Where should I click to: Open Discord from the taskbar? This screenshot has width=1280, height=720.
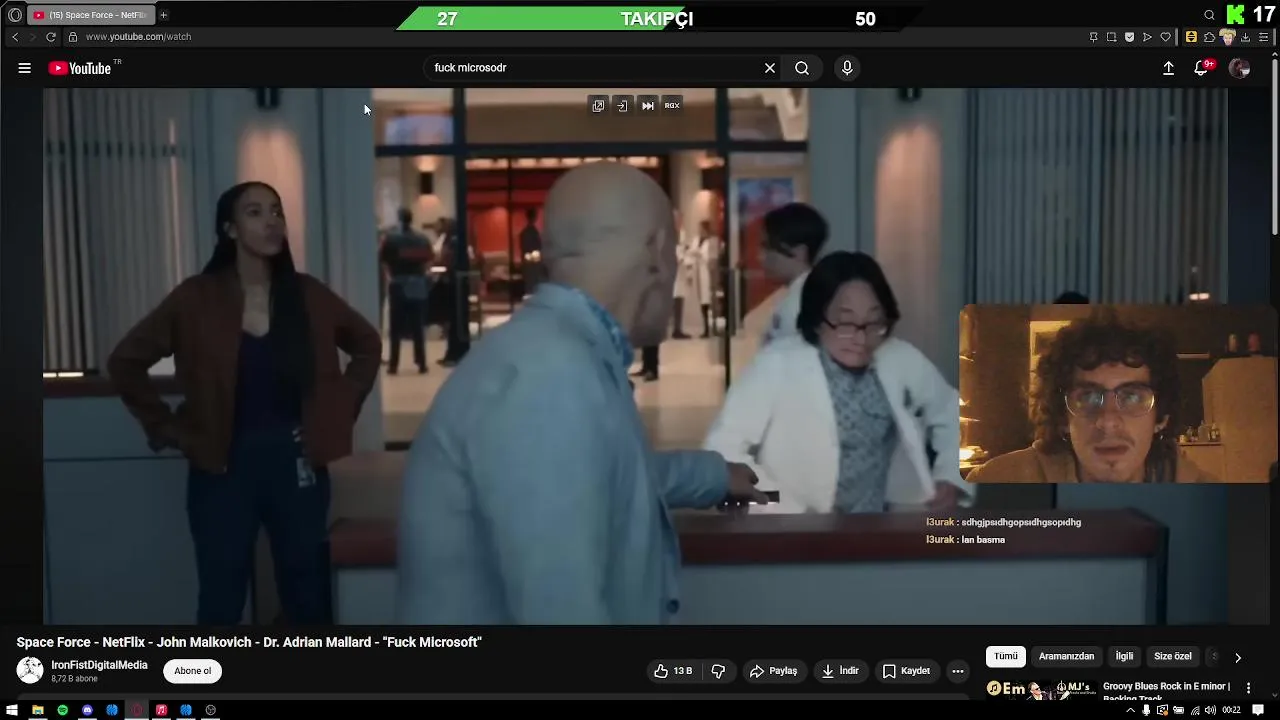coord(87,710)
